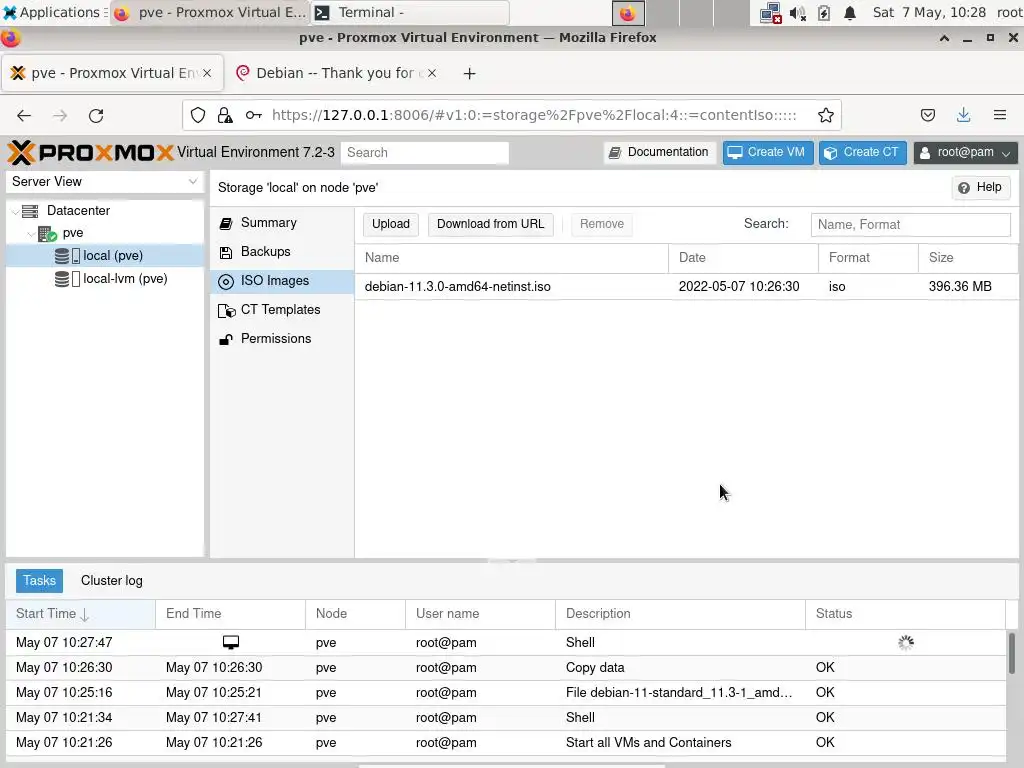
Task: Click the volume speaker tray icon
Action: [x=797, y=13]
